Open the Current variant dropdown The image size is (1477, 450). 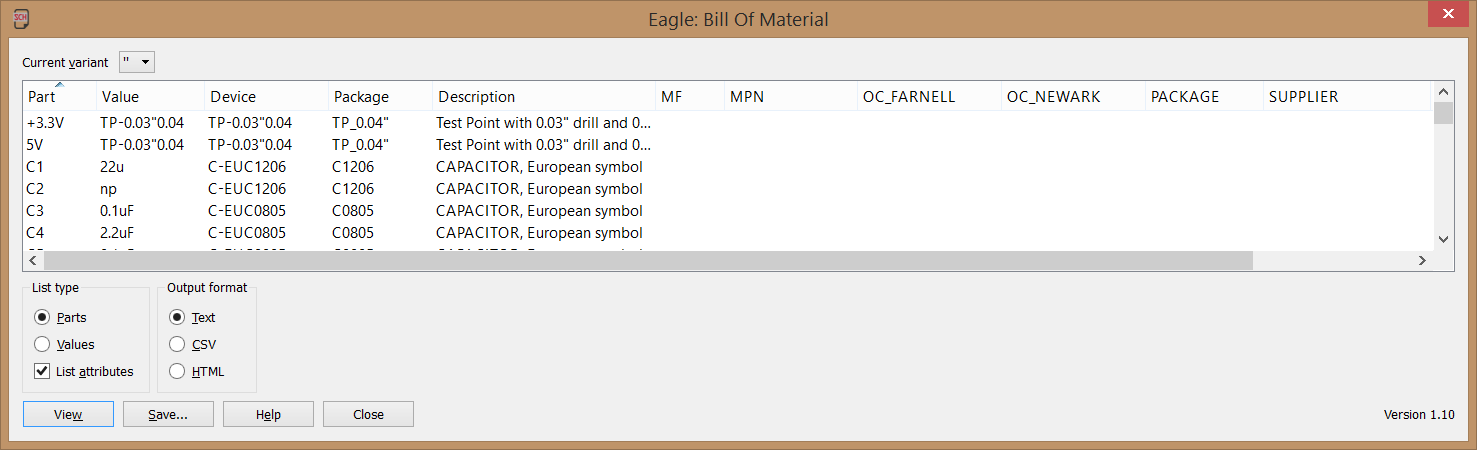[137, 62]
